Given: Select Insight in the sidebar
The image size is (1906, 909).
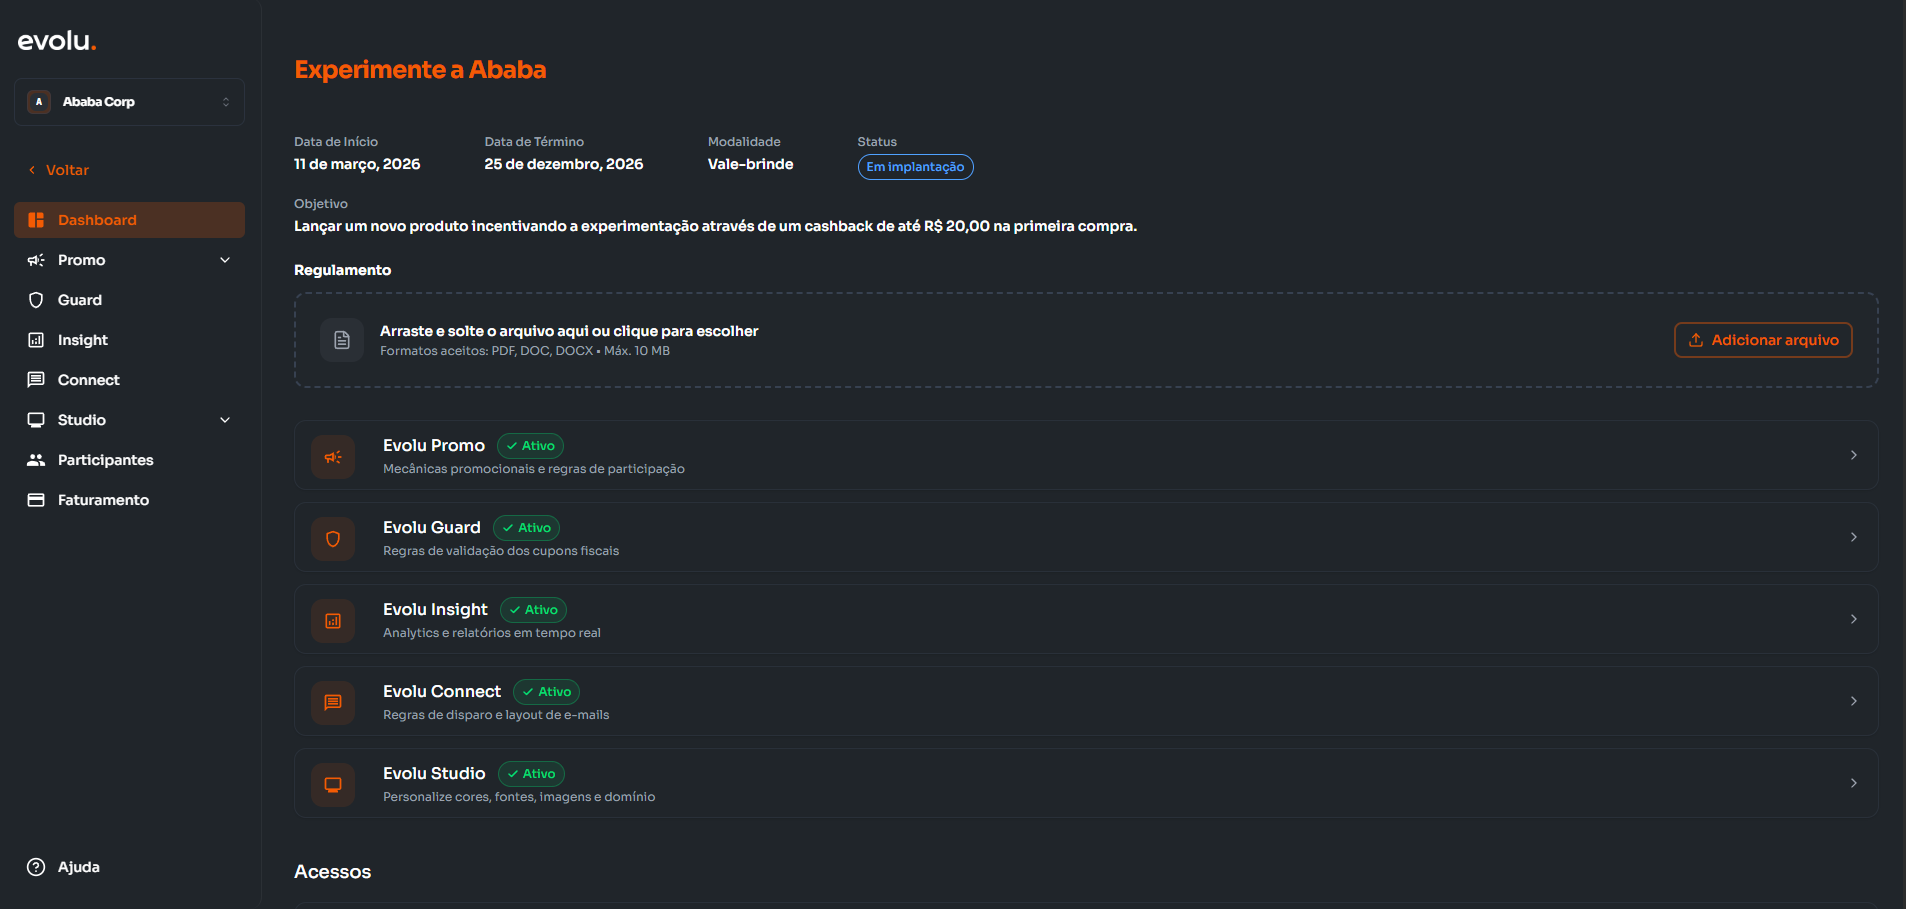Looking at the screenshot, I should pyautogui.click(x=82, y=340).
